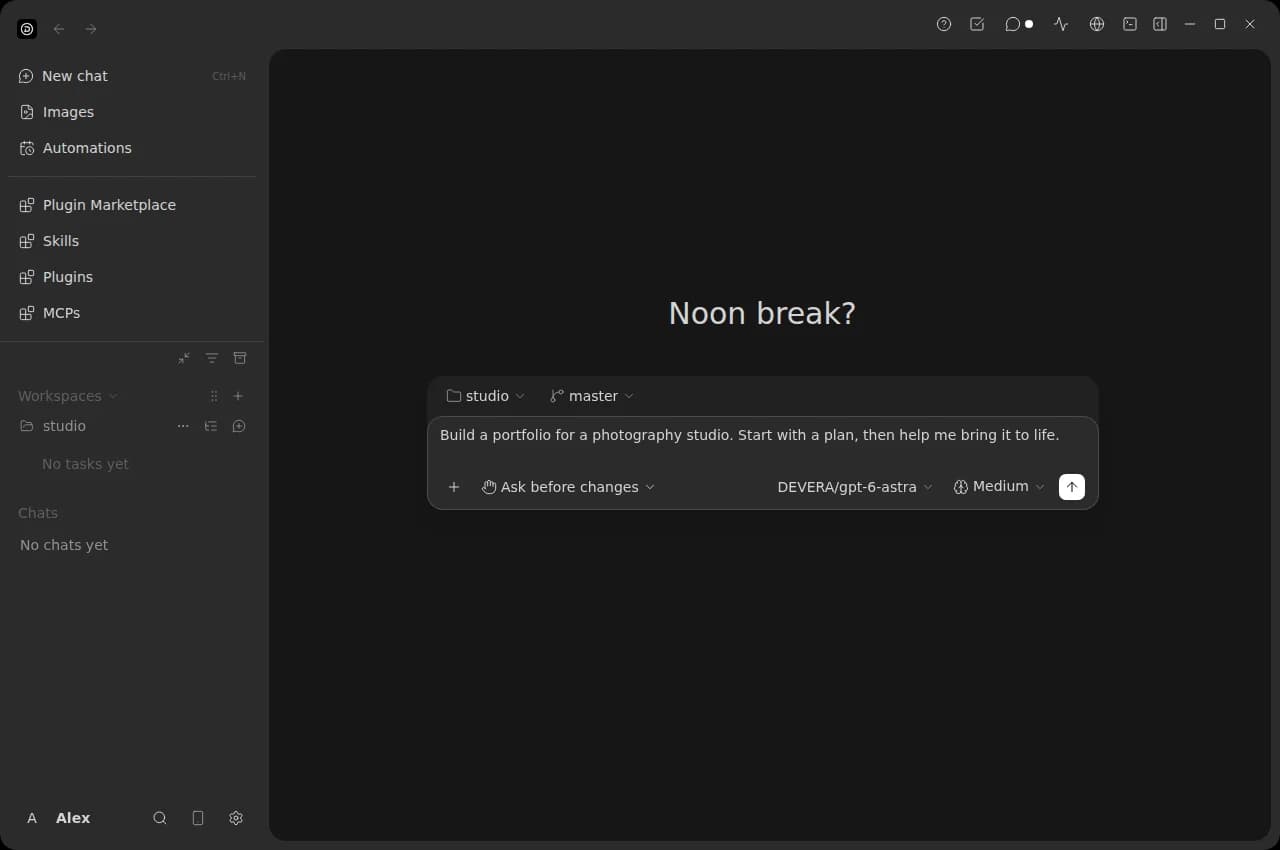Start a New chat

[132, 76]
